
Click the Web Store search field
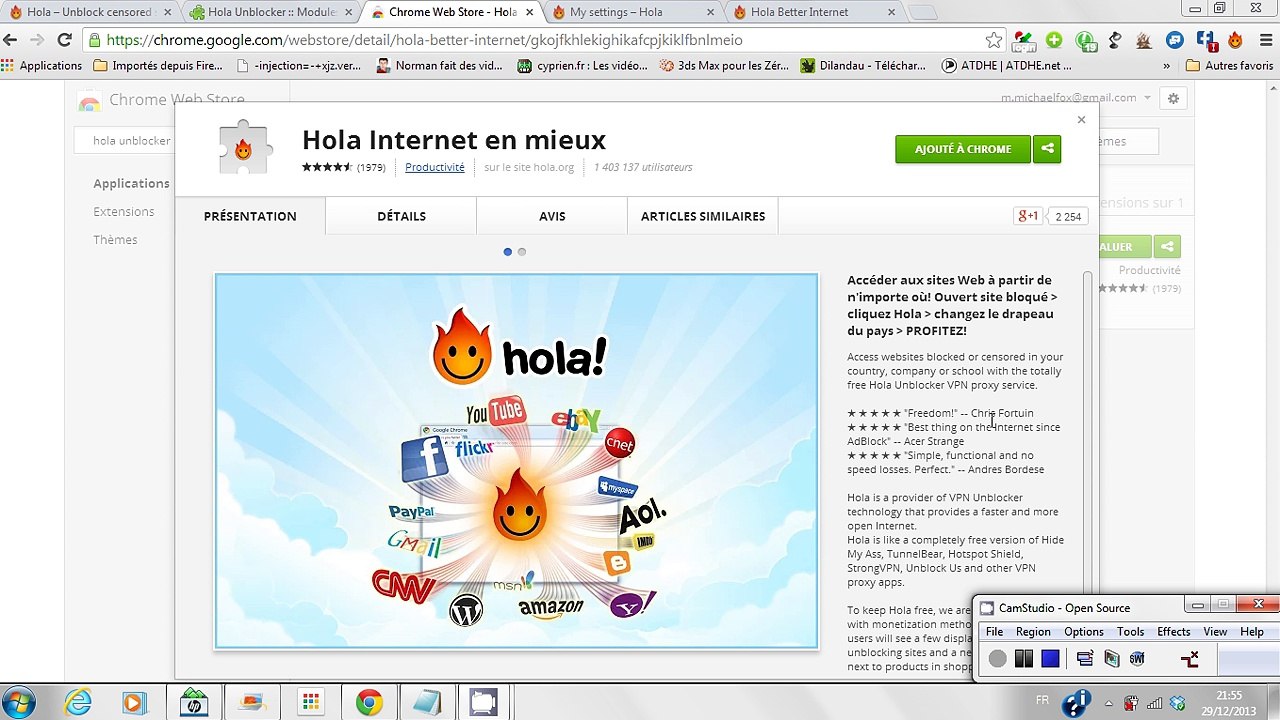[x=125, y=141]
